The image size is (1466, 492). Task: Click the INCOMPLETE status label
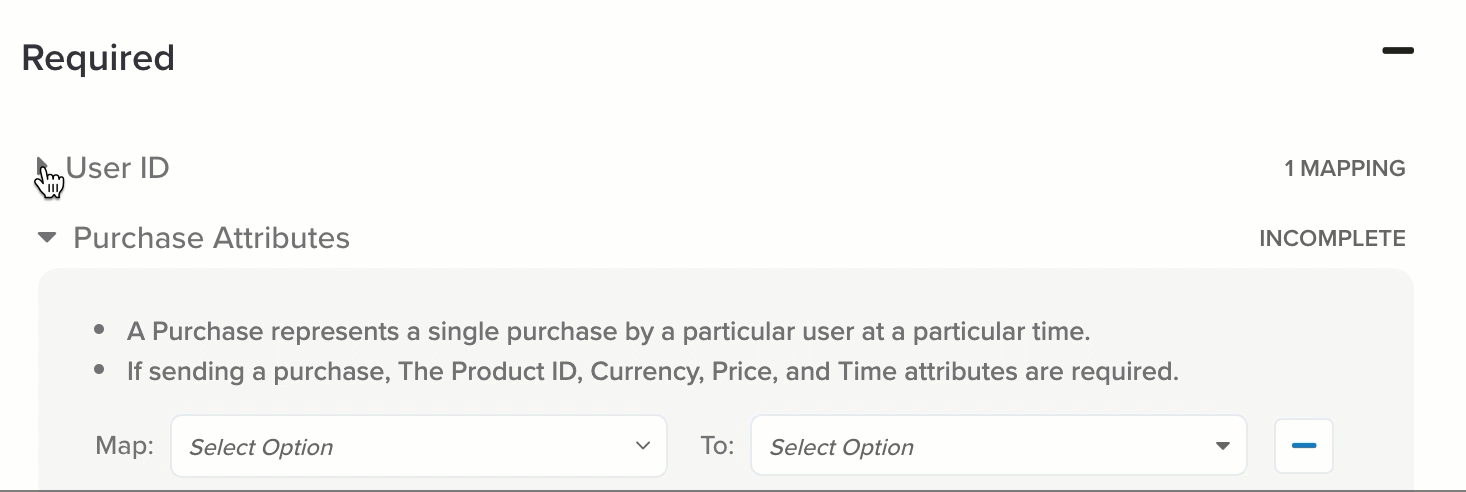tap(1331, 239)
